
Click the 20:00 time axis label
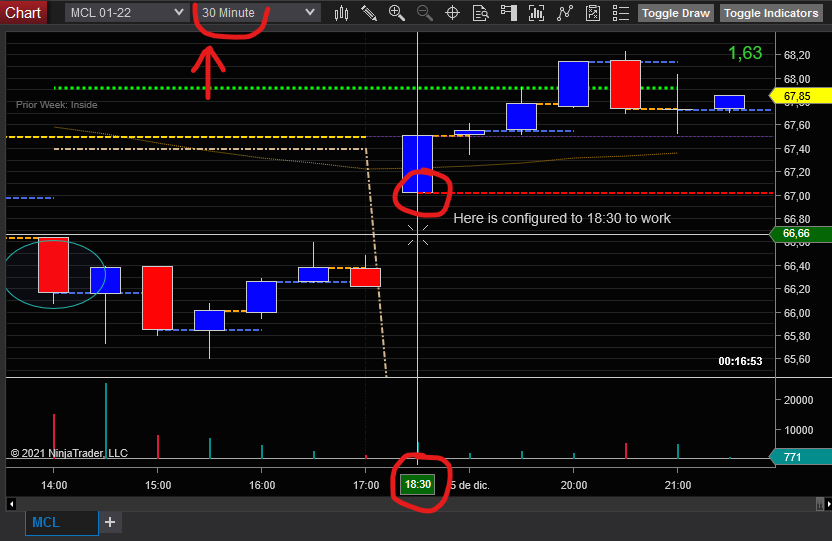(x=574, y=485)
